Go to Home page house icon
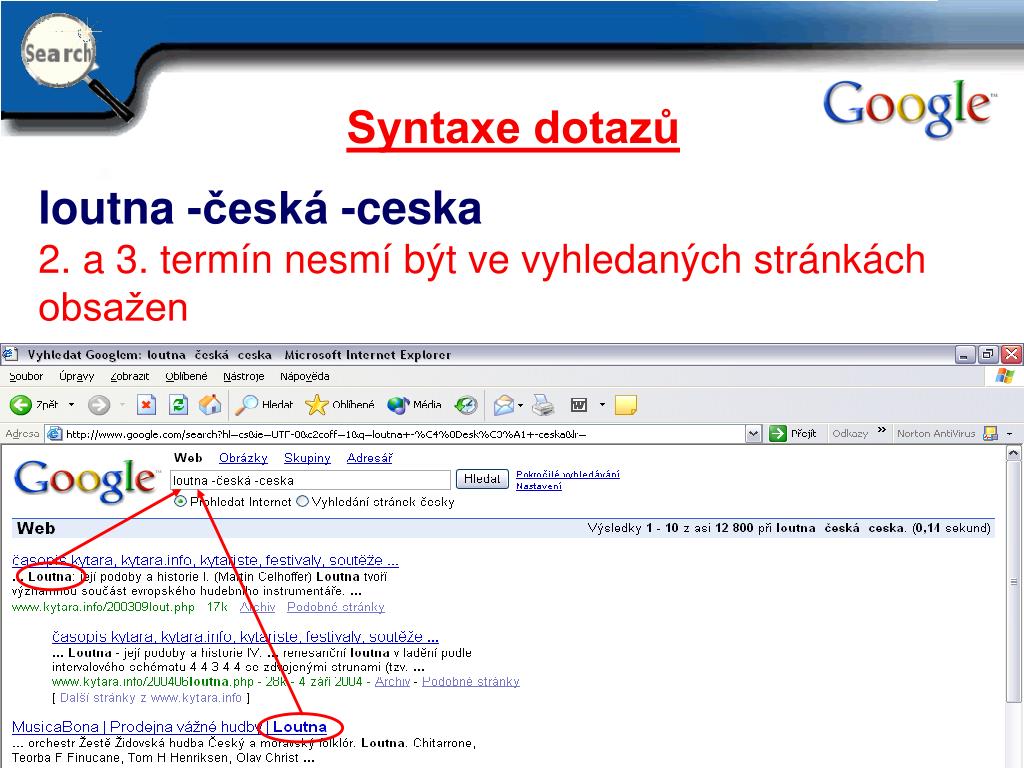This screenshot has width=1024, height=768. tap(210, 405)
